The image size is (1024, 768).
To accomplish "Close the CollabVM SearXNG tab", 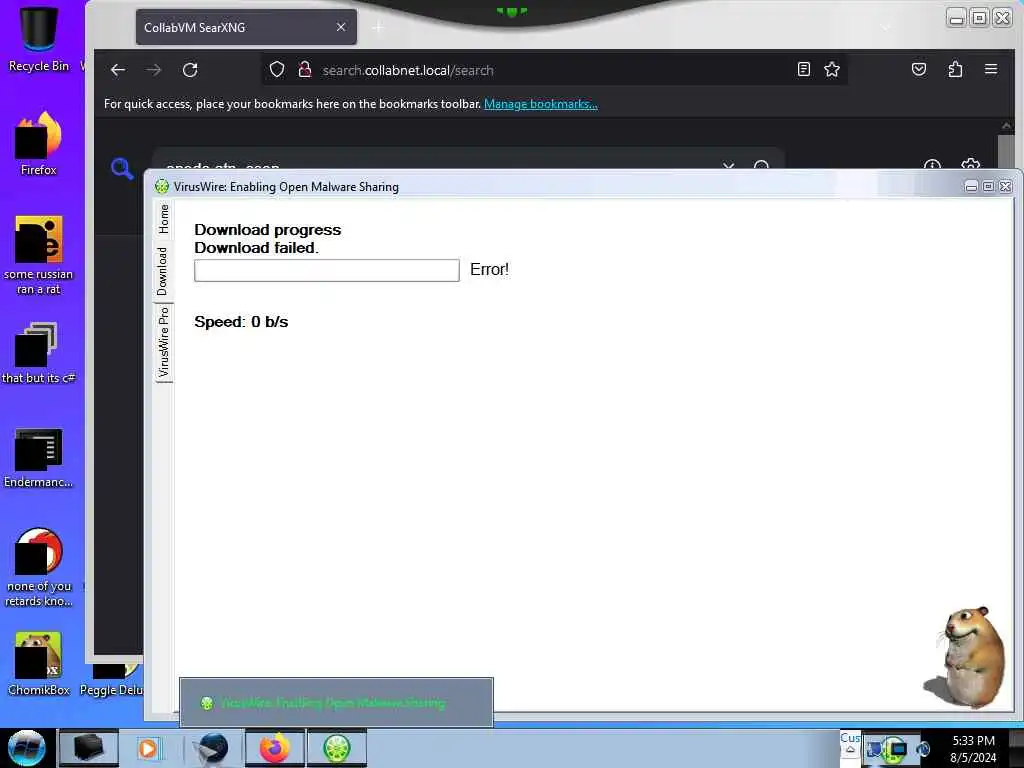I will click(341, 27).
